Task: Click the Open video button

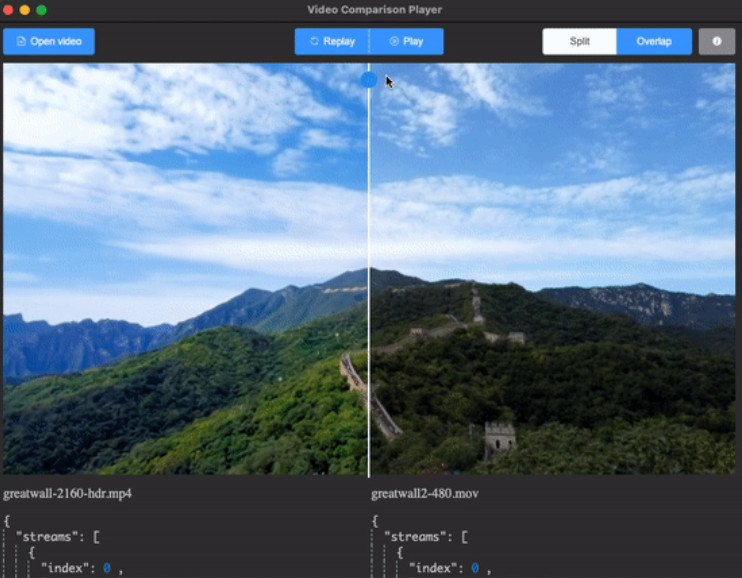Action: coord(49,41)
